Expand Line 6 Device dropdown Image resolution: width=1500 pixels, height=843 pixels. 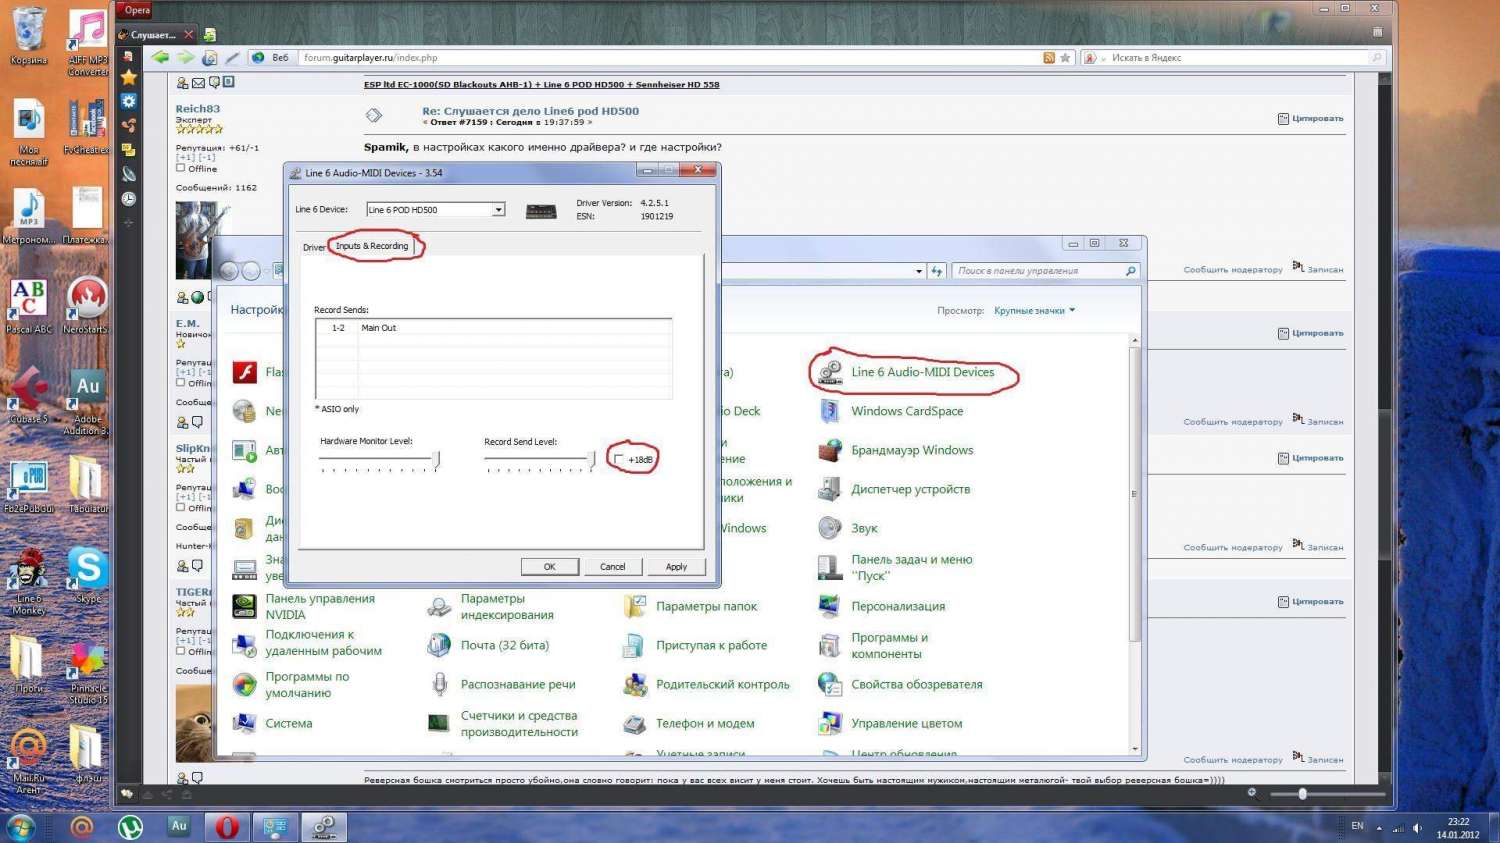click(x=498, y=210)
